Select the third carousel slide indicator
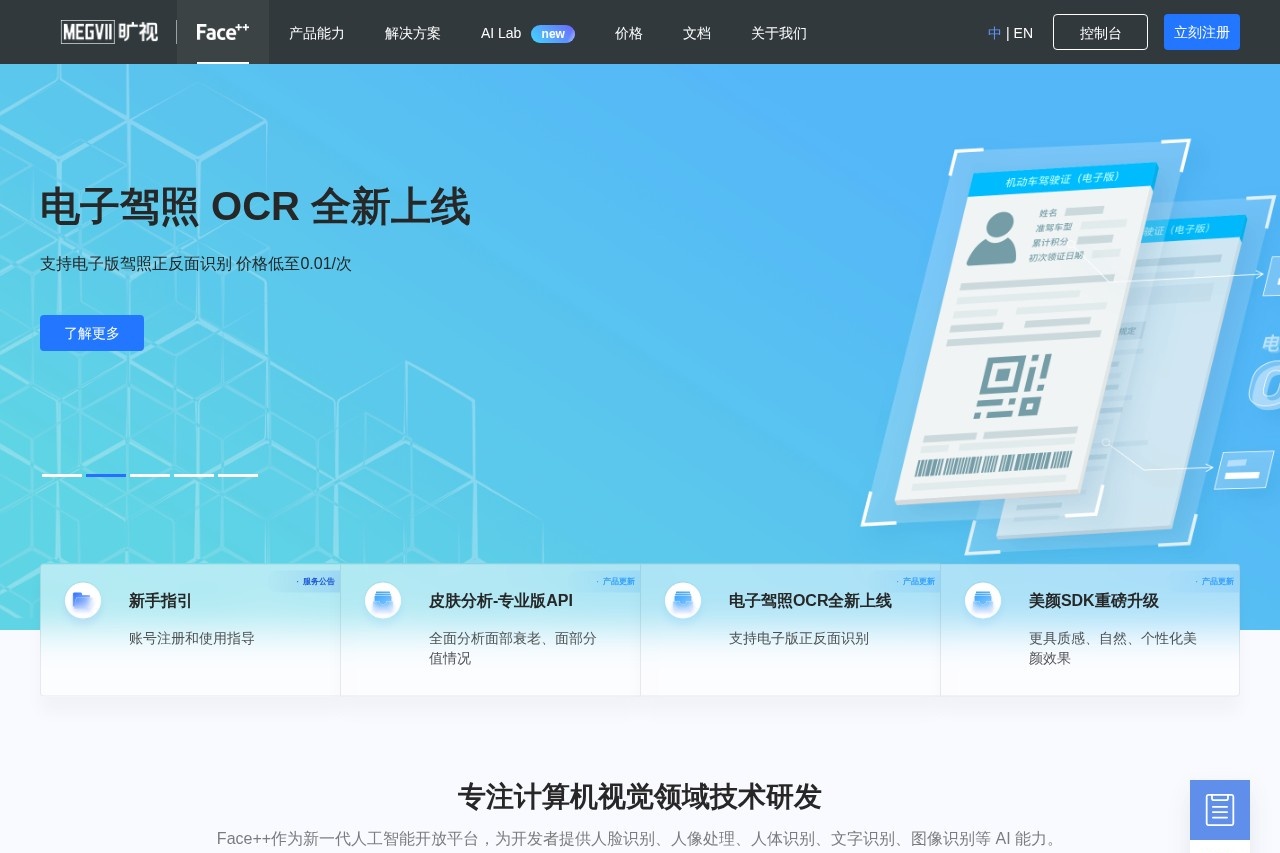The image size is (1280, 853). (150, 475)
